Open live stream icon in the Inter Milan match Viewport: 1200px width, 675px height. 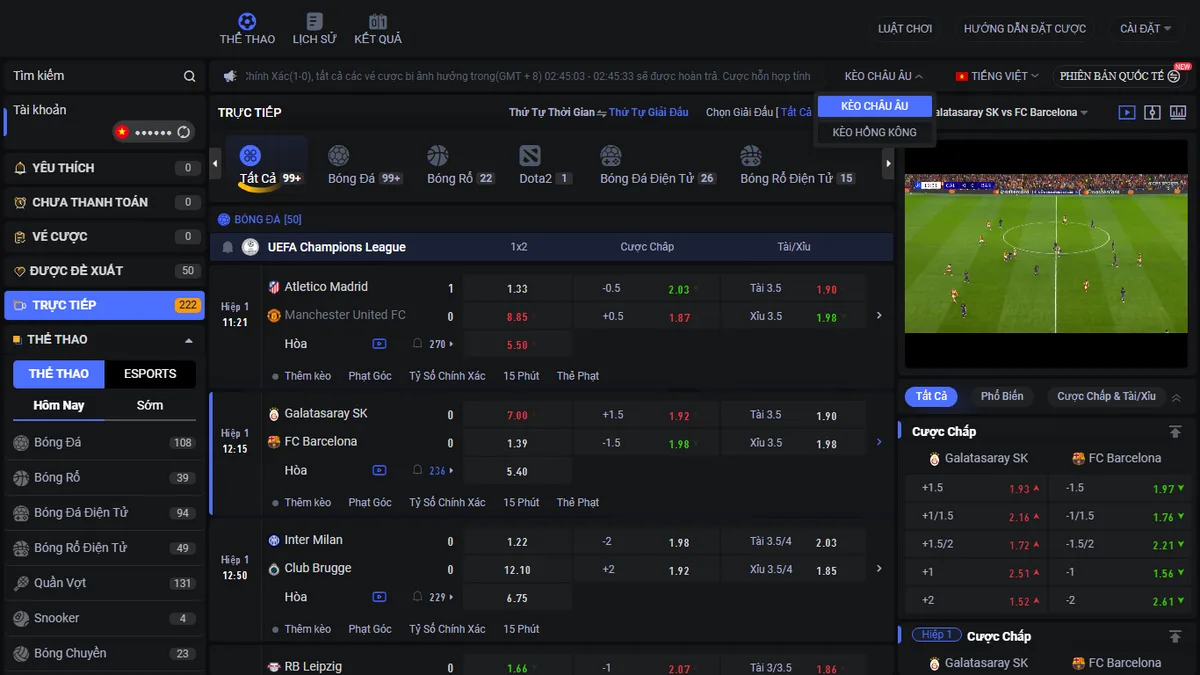[x=379, y=597]
